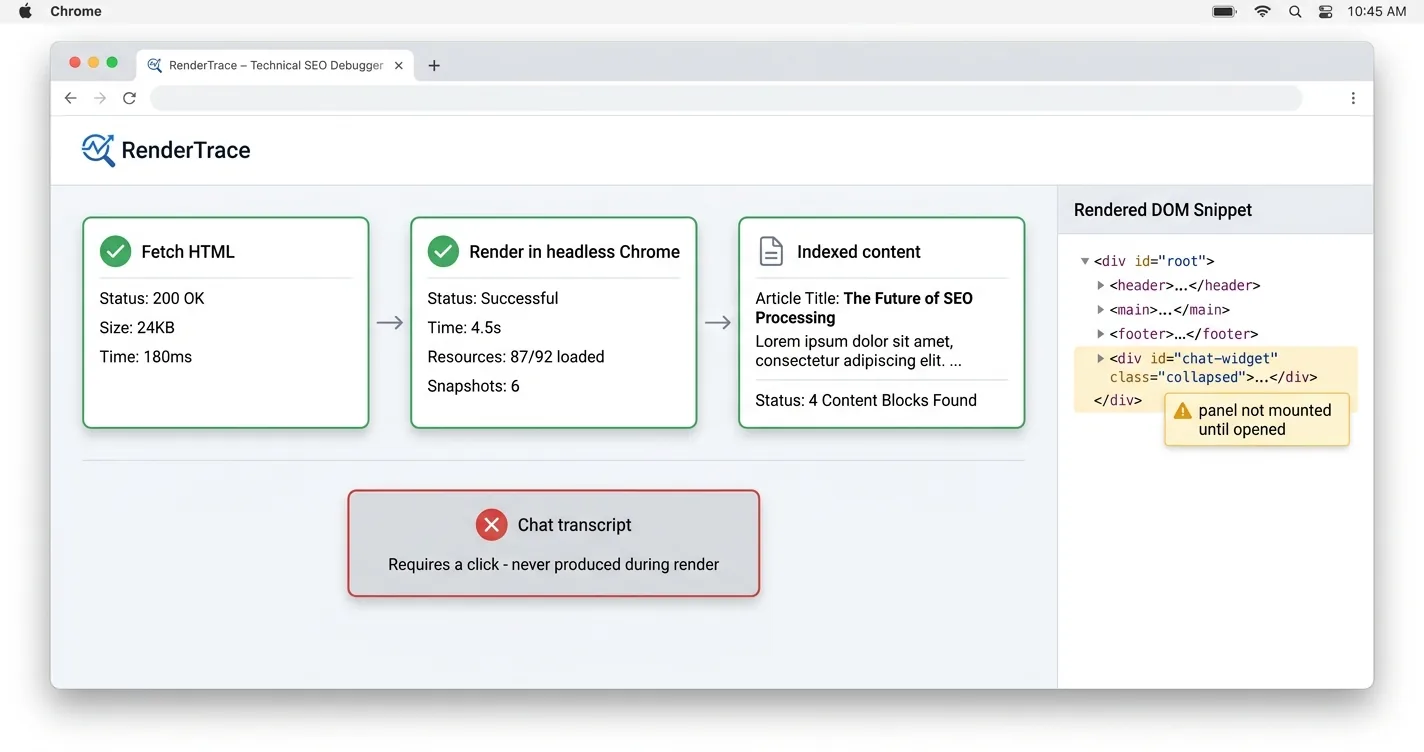Click 'Time: 180ms' text

[x=146, y=357]
